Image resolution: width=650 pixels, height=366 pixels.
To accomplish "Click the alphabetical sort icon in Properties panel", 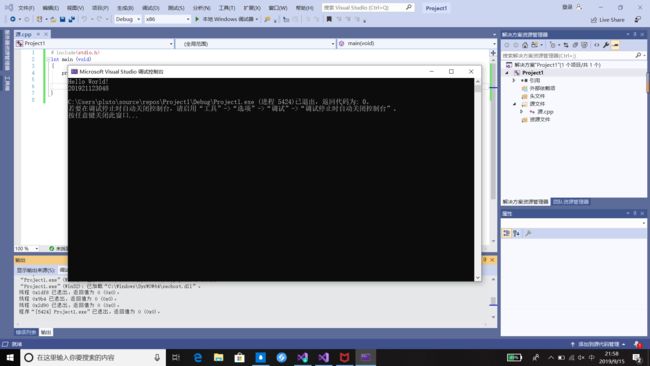I will coord(517,233).
